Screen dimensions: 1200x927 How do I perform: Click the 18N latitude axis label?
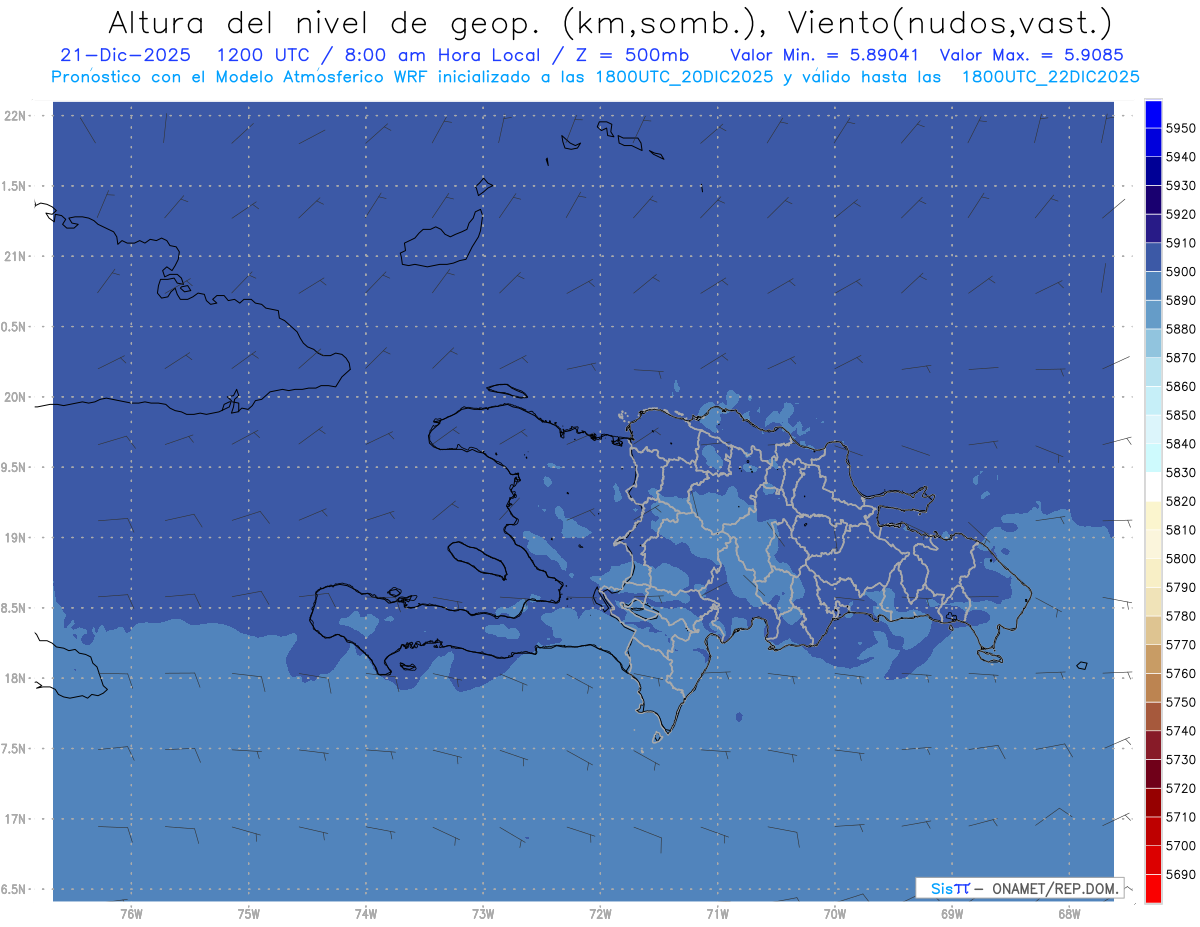click(x=16, y=678)
